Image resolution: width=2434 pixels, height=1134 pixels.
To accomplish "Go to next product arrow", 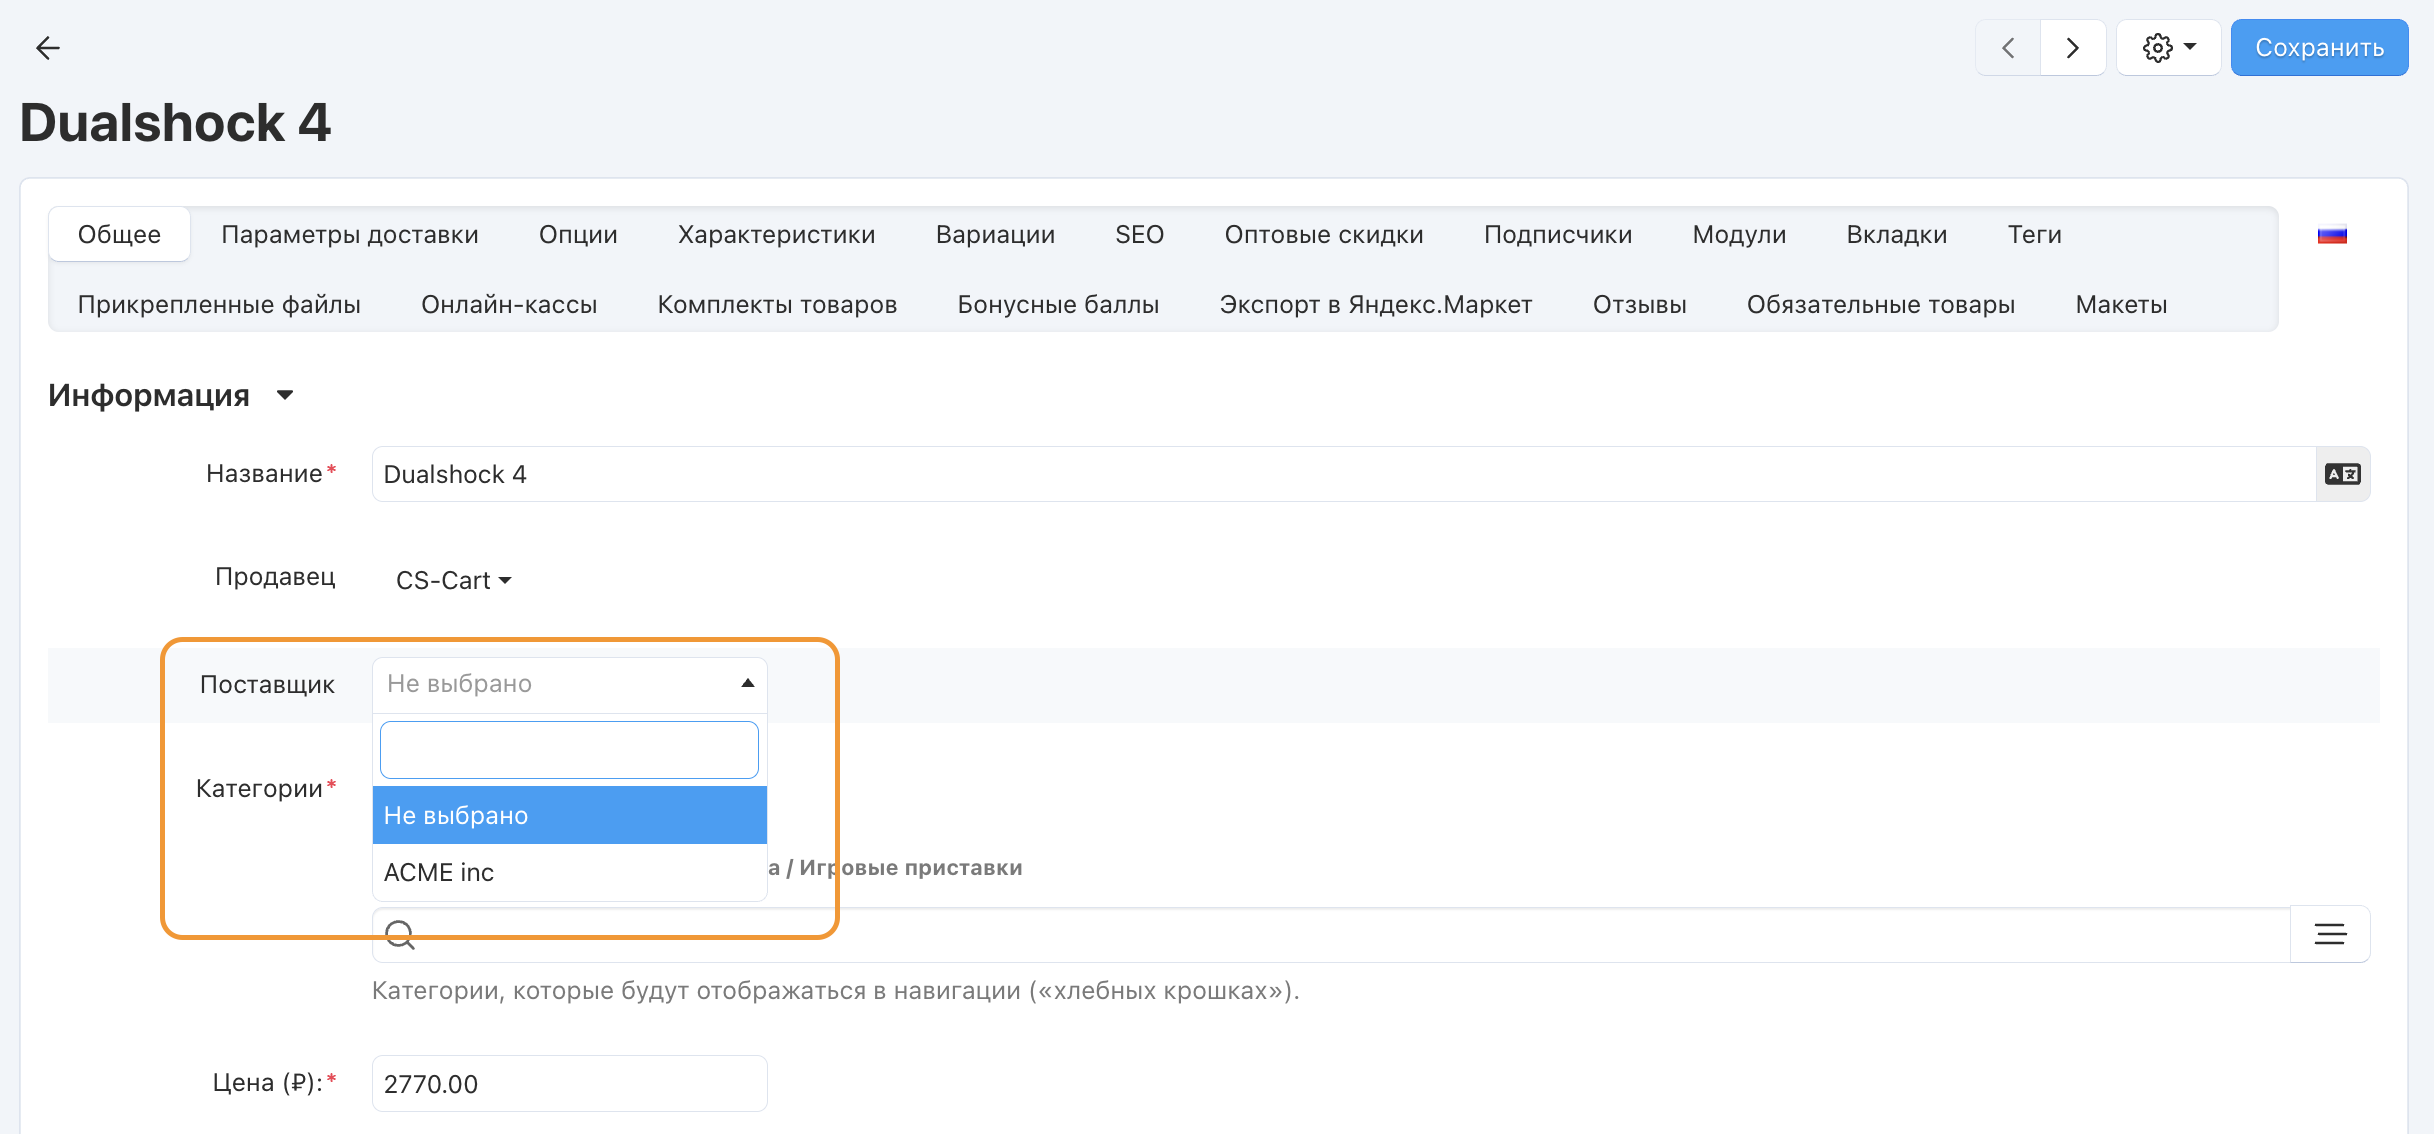I will (x=2072, y=48).
